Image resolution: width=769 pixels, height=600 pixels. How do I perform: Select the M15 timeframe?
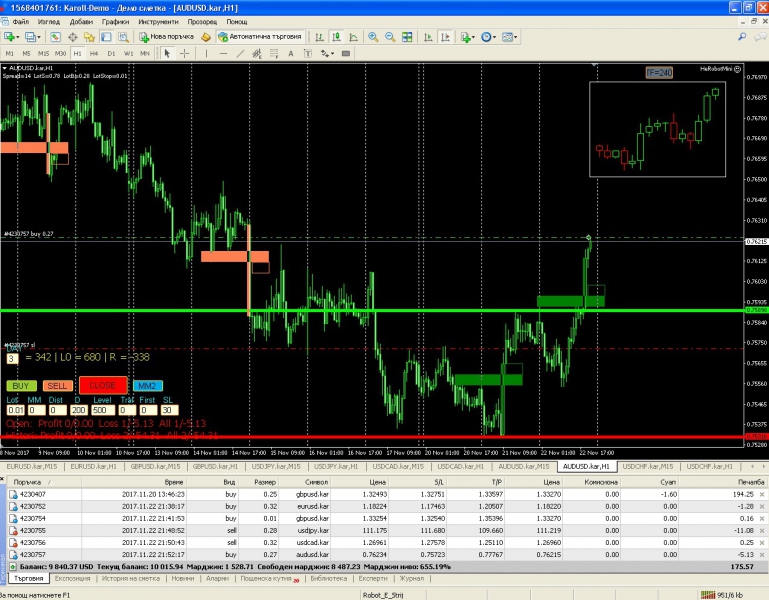pos(43,53)
